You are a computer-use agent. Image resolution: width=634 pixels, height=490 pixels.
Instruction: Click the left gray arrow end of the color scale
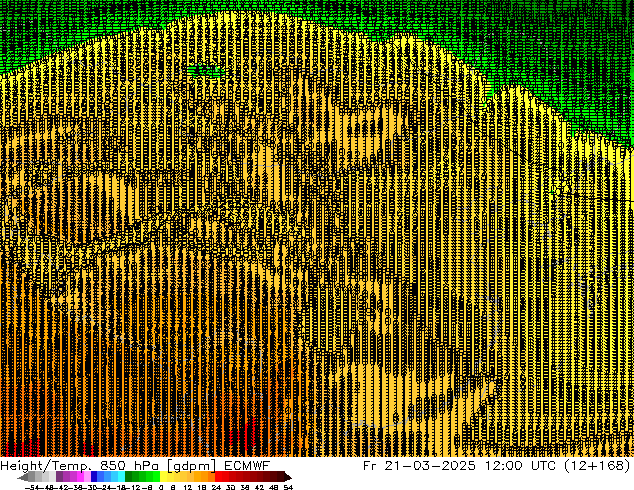click(x=23, y=477)
